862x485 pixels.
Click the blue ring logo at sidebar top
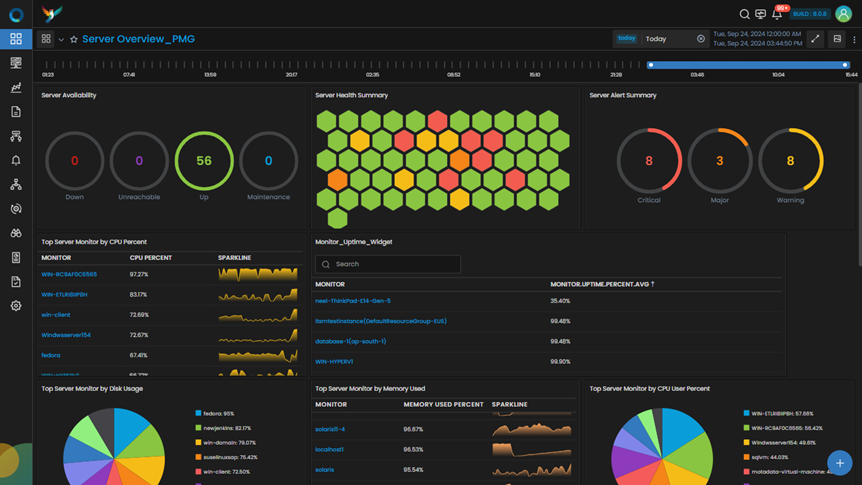16,14
